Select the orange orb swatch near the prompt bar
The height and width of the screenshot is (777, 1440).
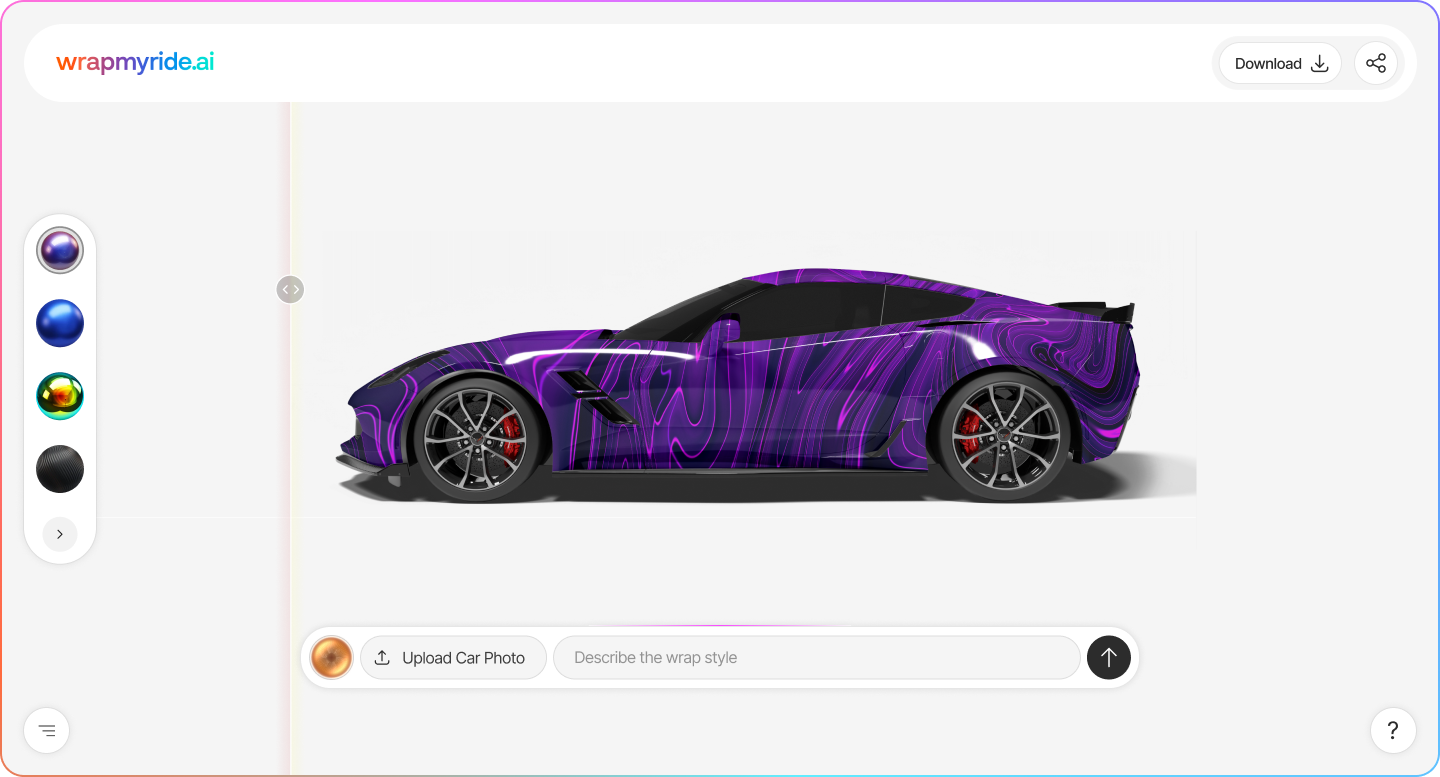click(331, 657)
